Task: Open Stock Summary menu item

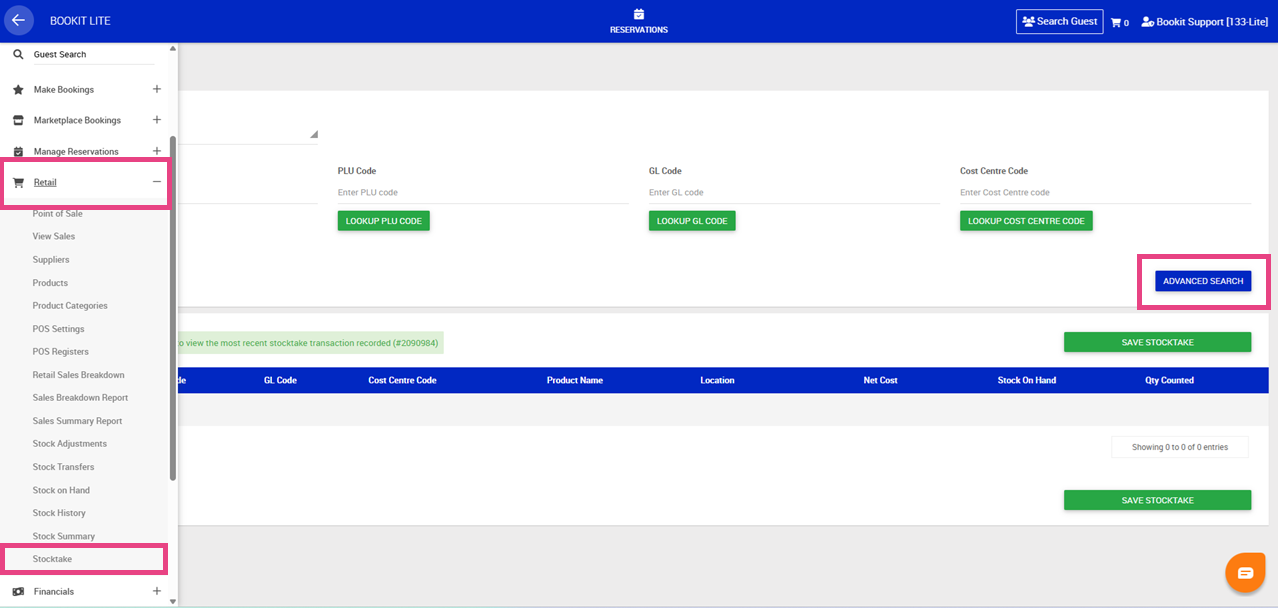Action: [x=64, y=536]
